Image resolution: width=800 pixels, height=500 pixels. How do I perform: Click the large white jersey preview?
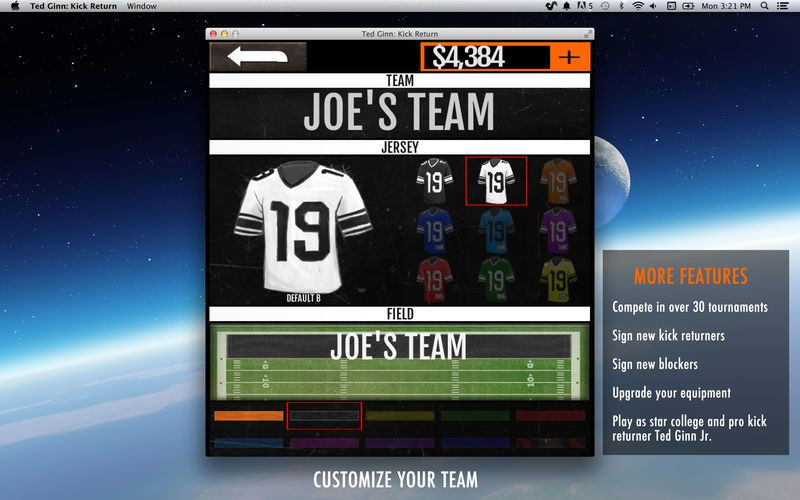tap(303, 227)
